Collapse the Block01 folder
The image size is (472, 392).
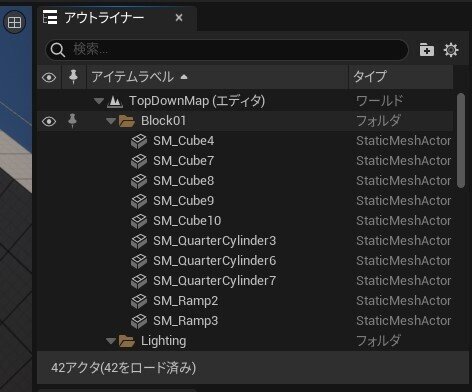111,121
